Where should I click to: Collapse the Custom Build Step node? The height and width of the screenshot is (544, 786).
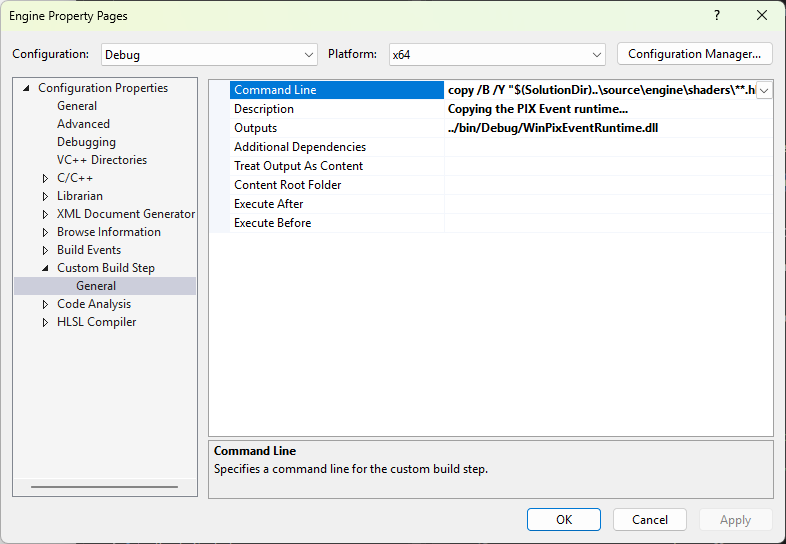(x=45, y=268)
